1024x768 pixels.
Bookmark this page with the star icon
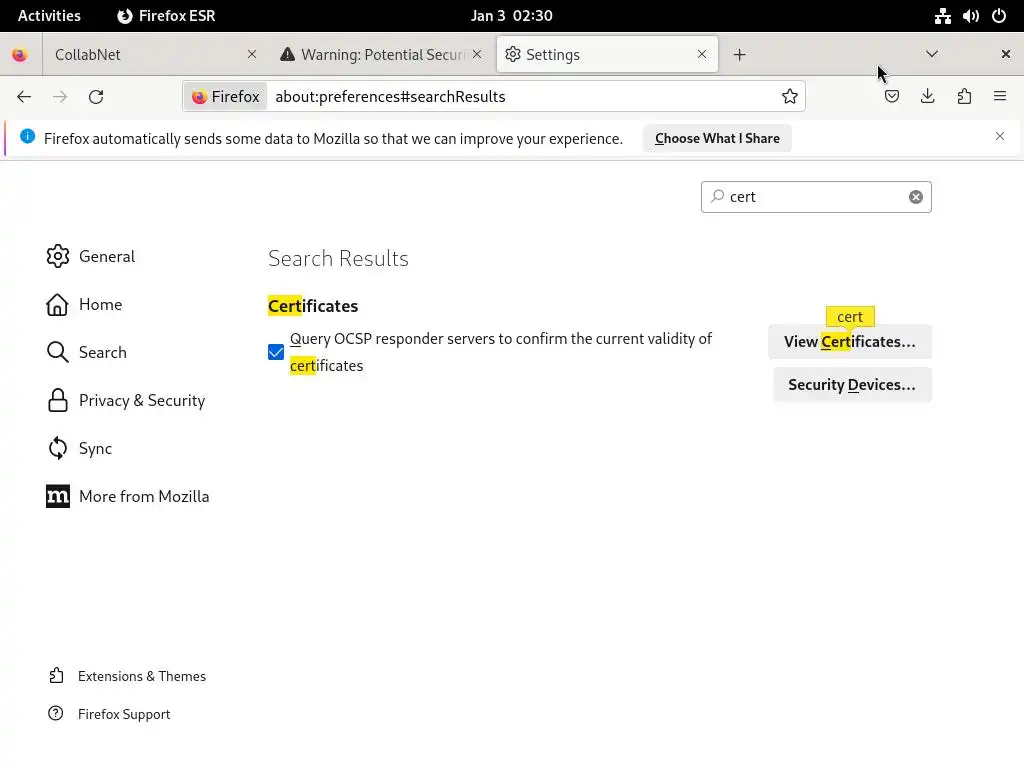pyautogui.click(x=790, y=97)
